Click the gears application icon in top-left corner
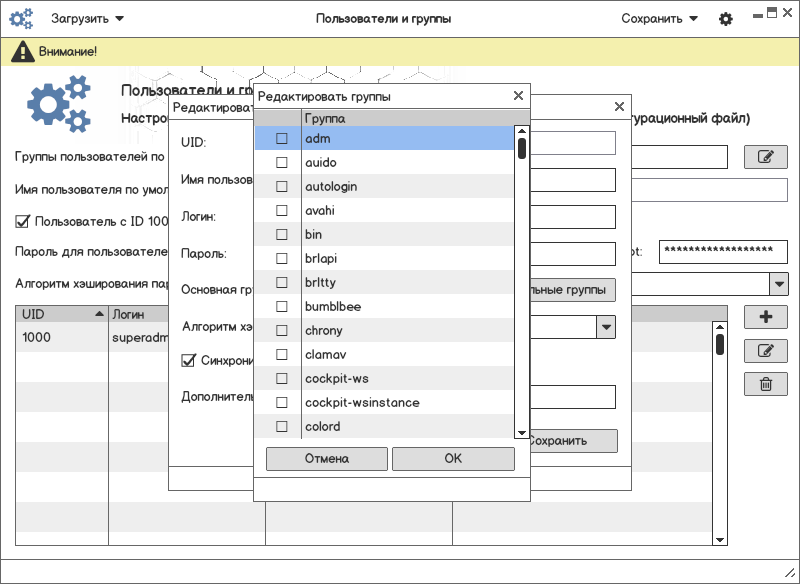This screenshot has width=800, height=584. pyautogui.click(x=22, y=19)
